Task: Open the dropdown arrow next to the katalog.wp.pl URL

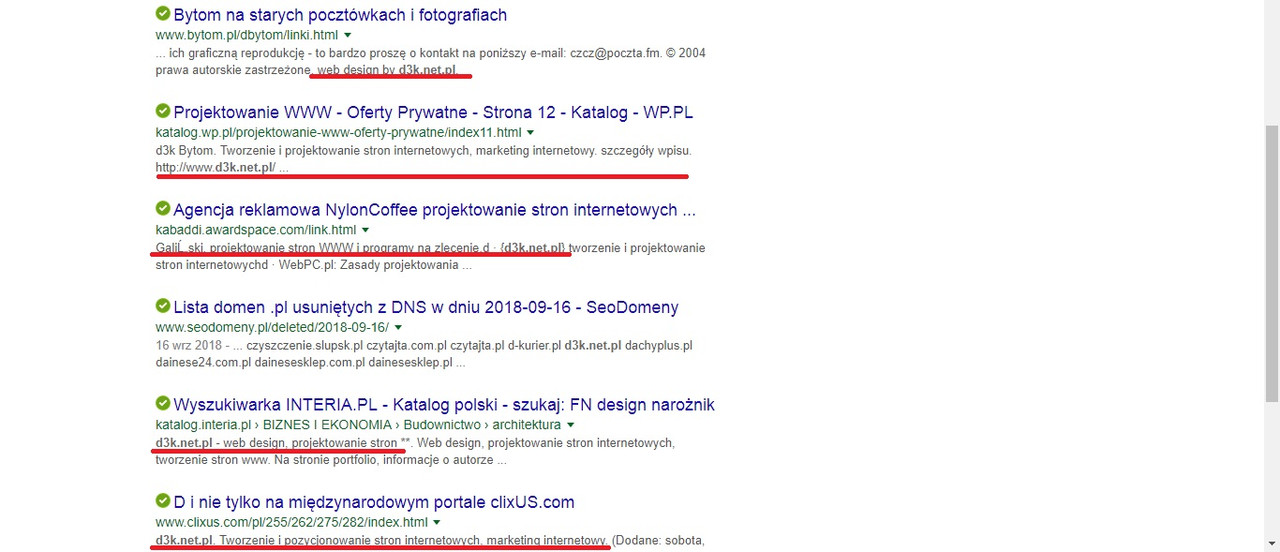Action: pos(530,133)
